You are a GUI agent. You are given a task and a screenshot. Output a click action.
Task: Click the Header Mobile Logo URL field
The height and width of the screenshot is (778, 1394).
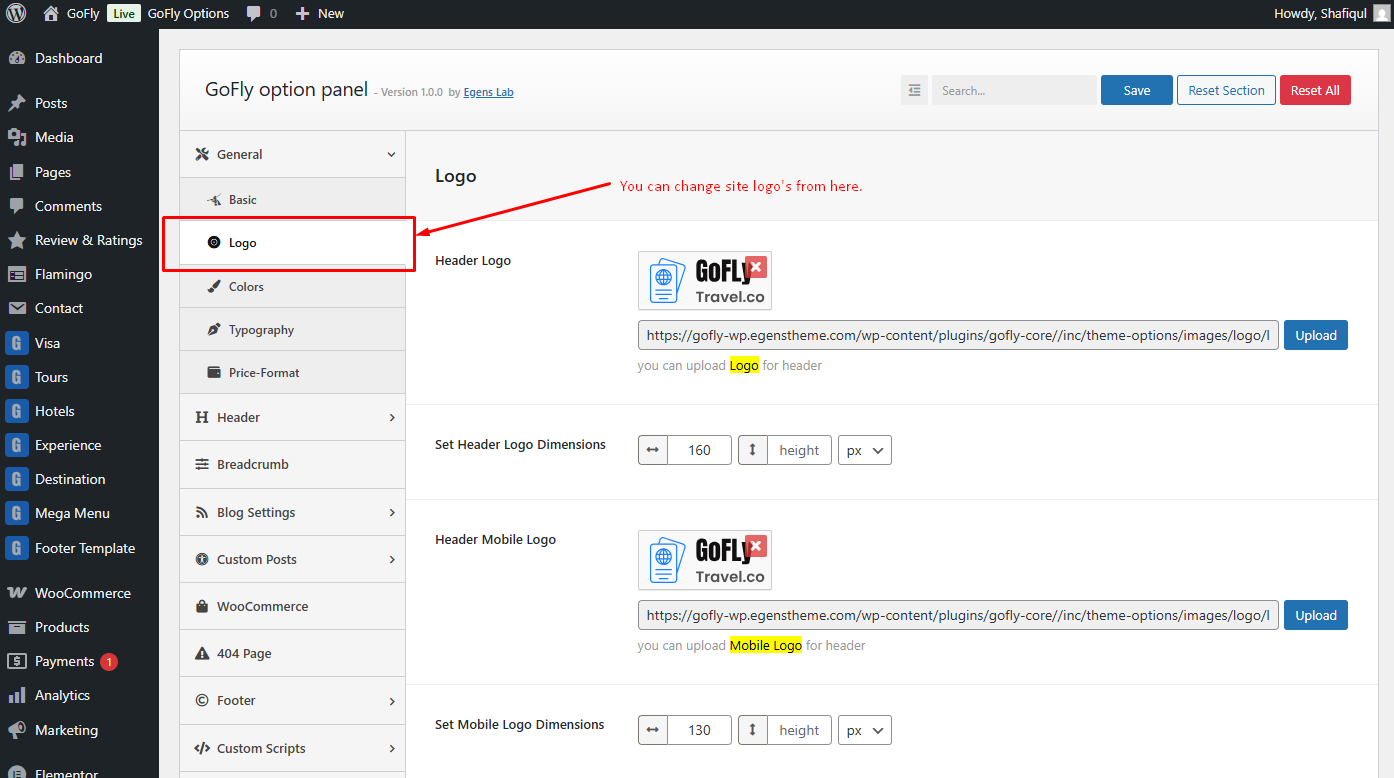[958, 615]
